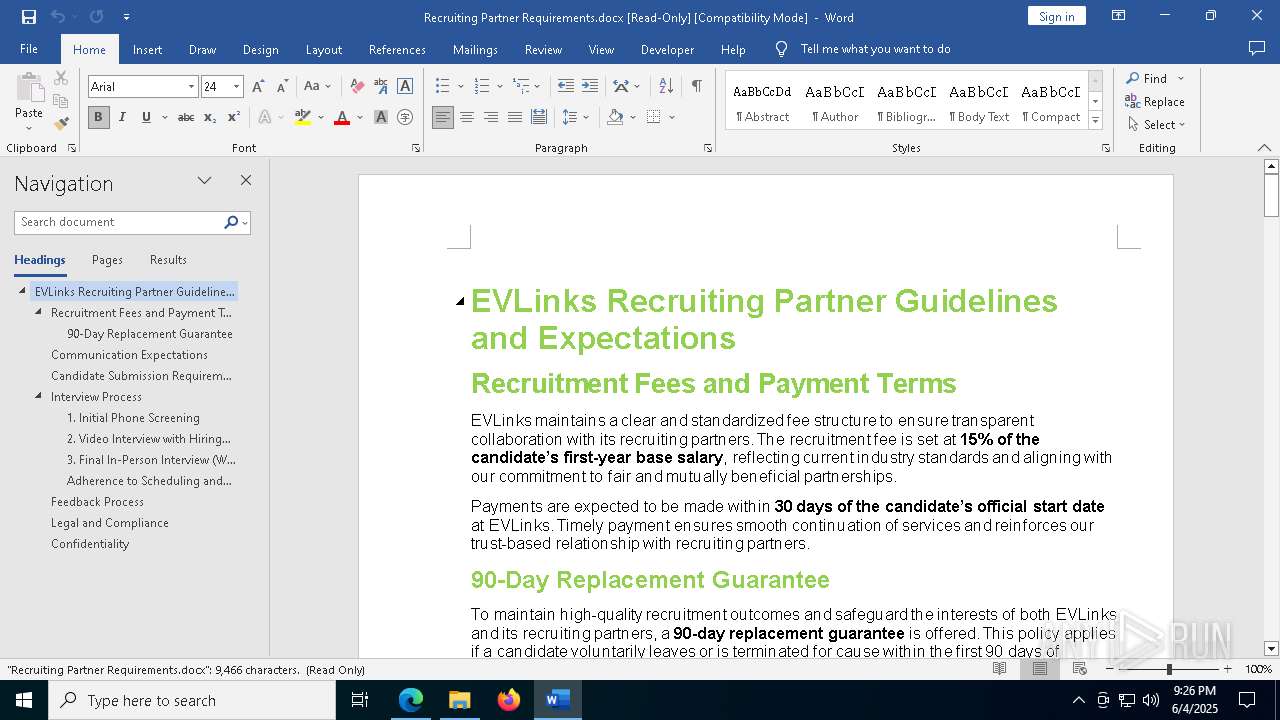Launch Firefox from the taskbar
The image size is (1280, 720).
click(509, 700)
